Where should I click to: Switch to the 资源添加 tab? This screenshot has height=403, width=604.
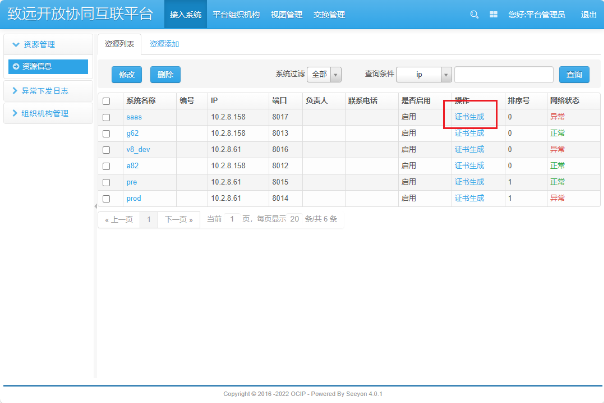click(x=164, y=44)
